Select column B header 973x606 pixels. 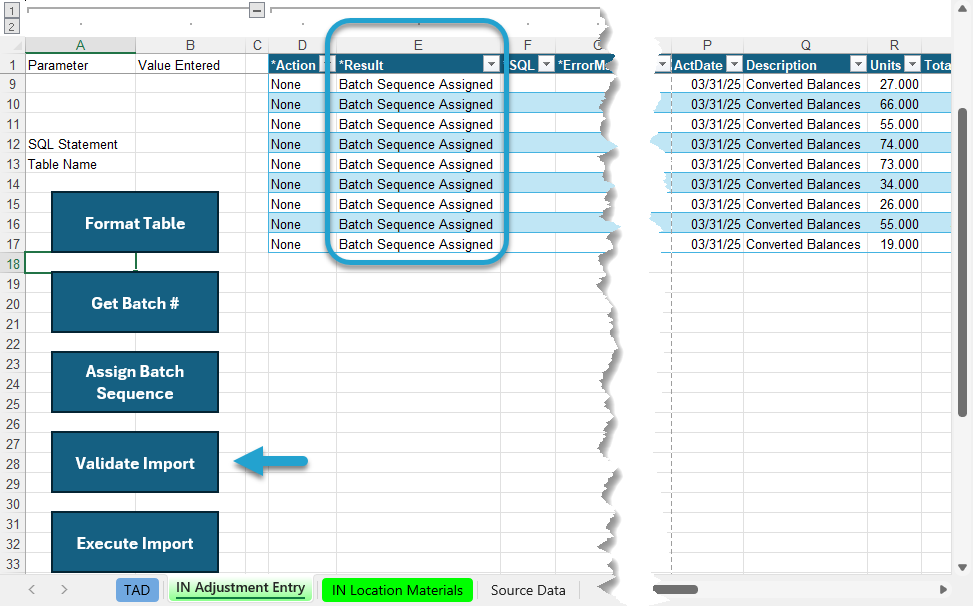[191, 45]
